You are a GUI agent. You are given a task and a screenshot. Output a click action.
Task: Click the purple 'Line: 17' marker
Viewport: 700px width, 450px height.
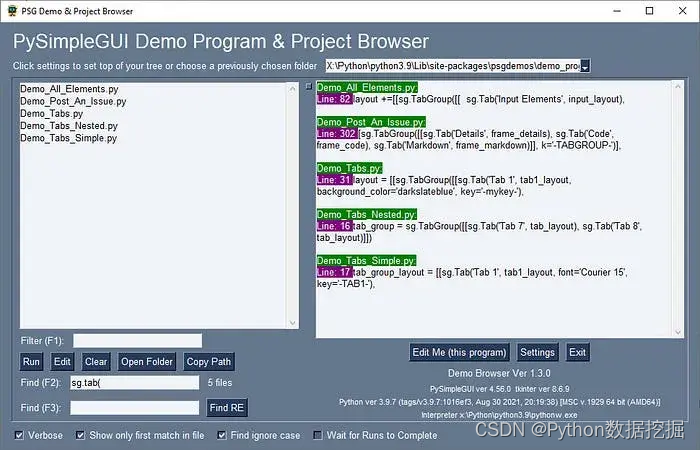[334, 272]
